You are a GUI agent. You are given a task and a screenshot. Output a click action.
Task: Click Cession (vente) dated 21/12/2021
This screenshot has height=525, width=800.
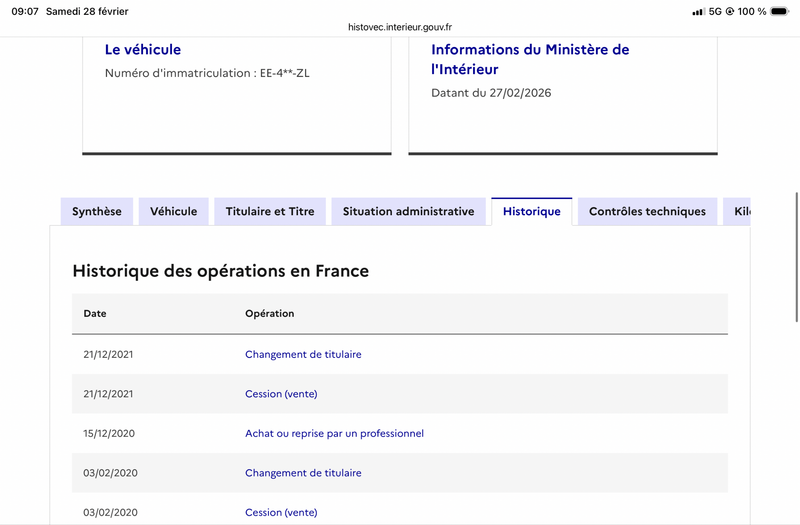(x=281, y=394)
